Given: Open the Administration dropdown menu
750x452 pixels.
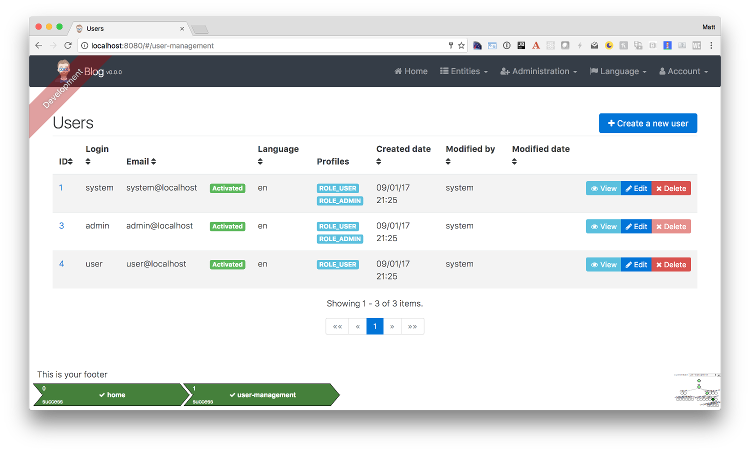Looking at the screenshot, I should [x=539, y=71].
